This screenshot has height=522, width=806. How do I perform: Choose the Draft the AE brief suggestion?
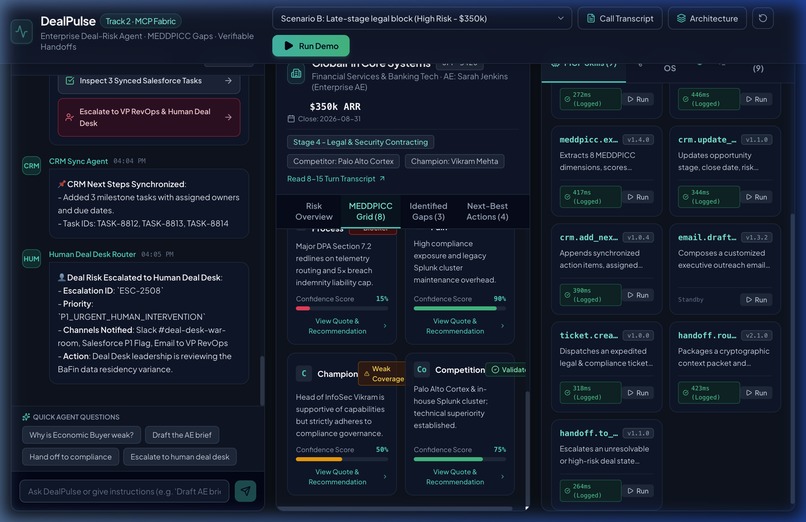click(x=182, y=435)
